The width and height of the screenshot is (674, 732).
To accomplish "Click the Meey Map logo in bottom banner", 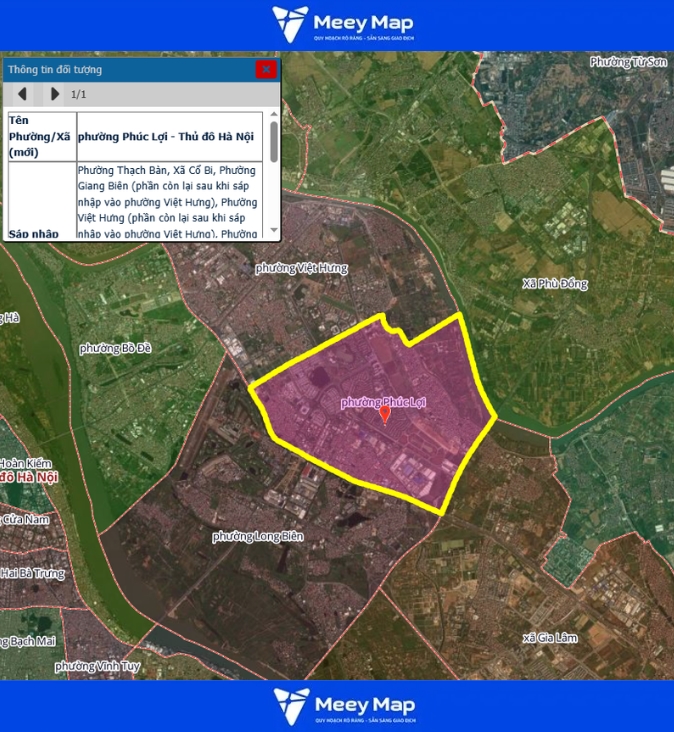I will [343, 706].
